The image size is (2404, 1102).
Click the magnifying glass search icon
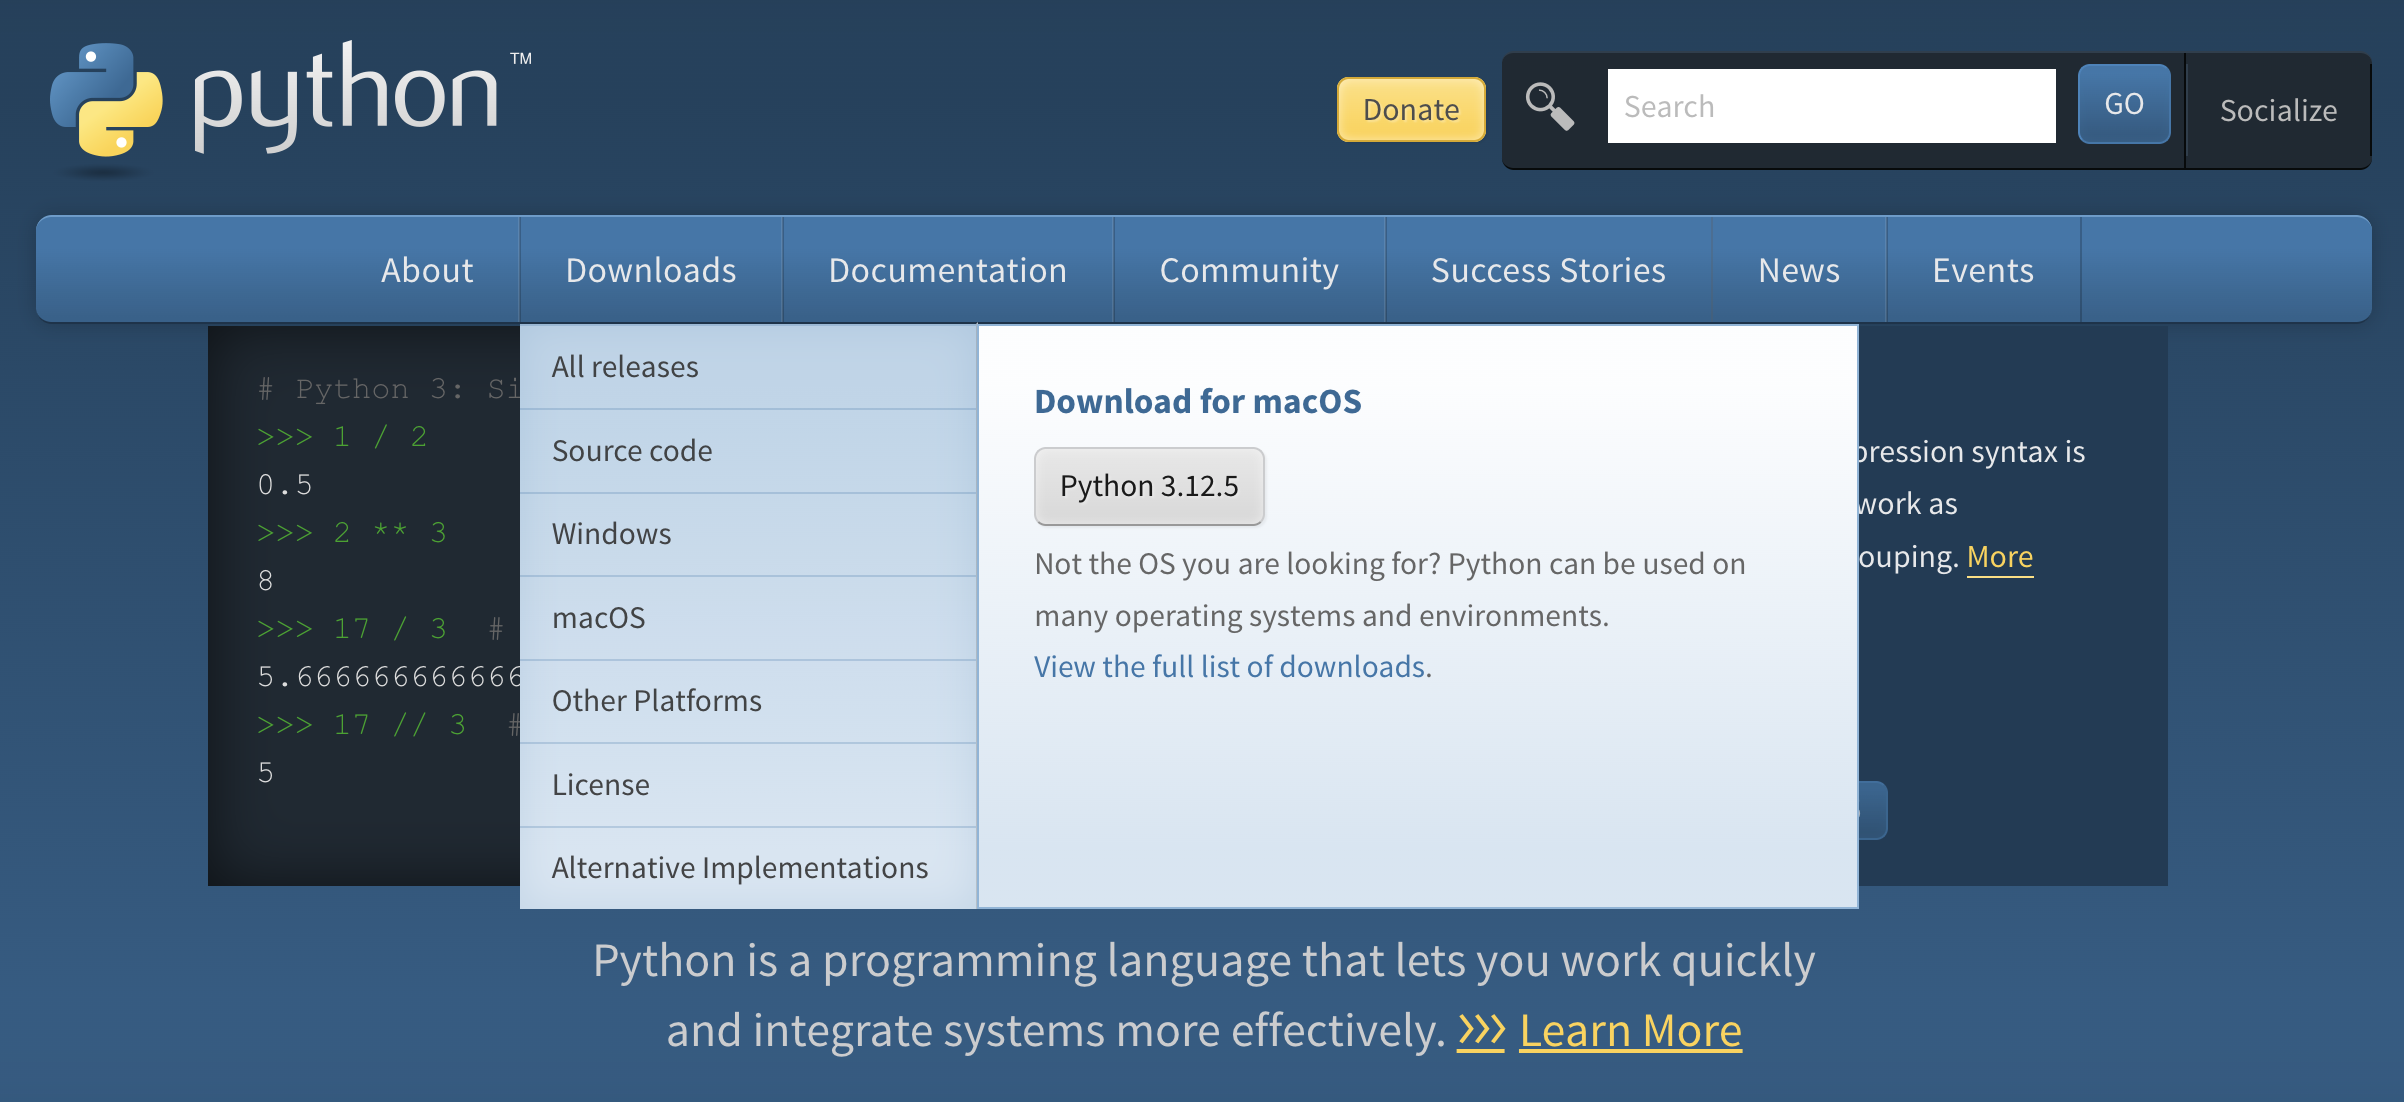(x=1549, y=106)
